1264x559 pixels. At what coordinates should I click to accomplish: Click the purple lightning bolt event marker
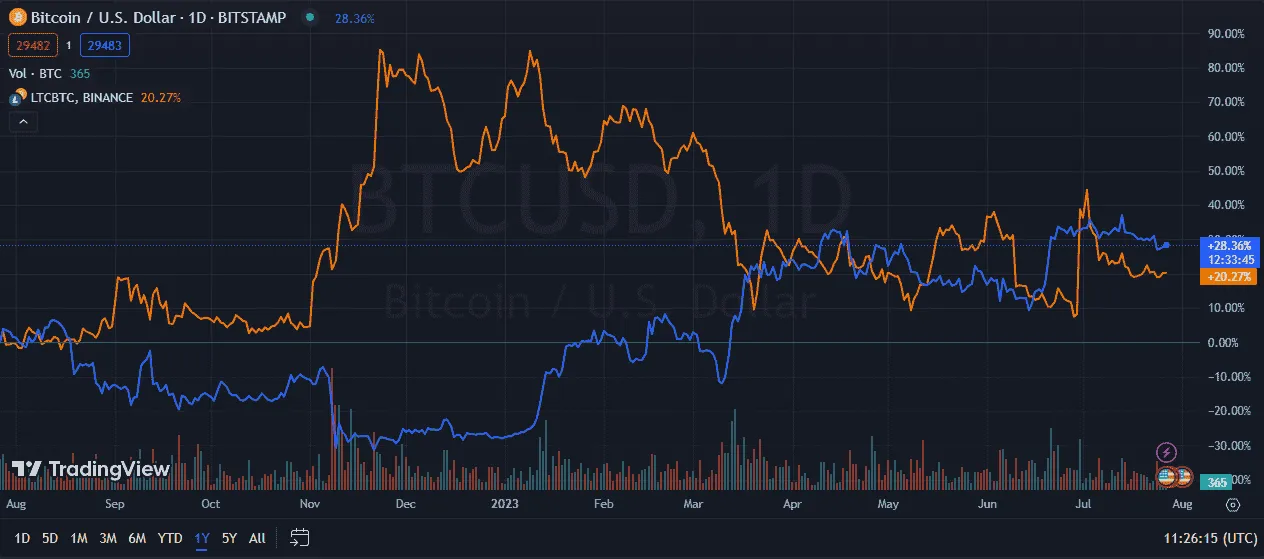(x=1166, y=453)
